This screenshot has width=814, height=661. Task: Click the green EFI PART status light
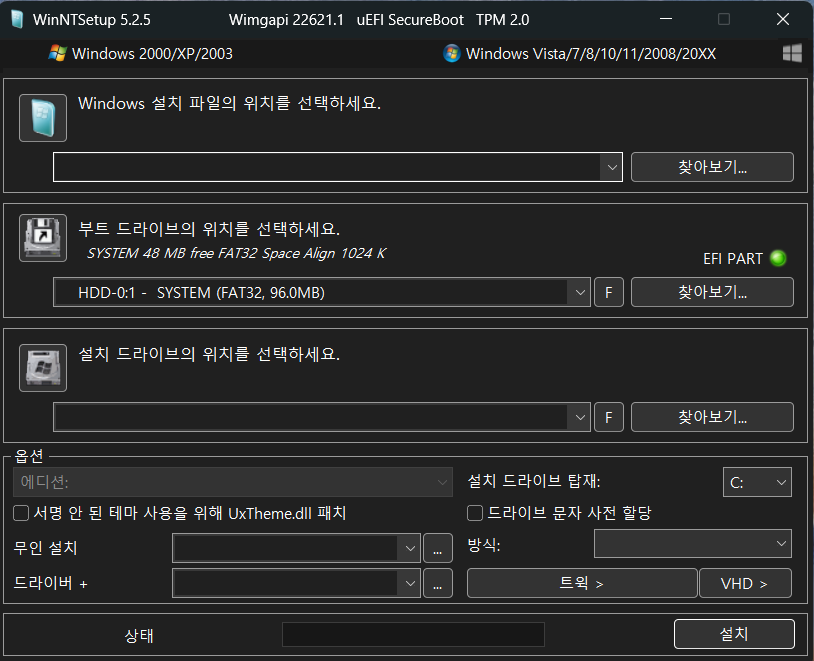(778, 258)
